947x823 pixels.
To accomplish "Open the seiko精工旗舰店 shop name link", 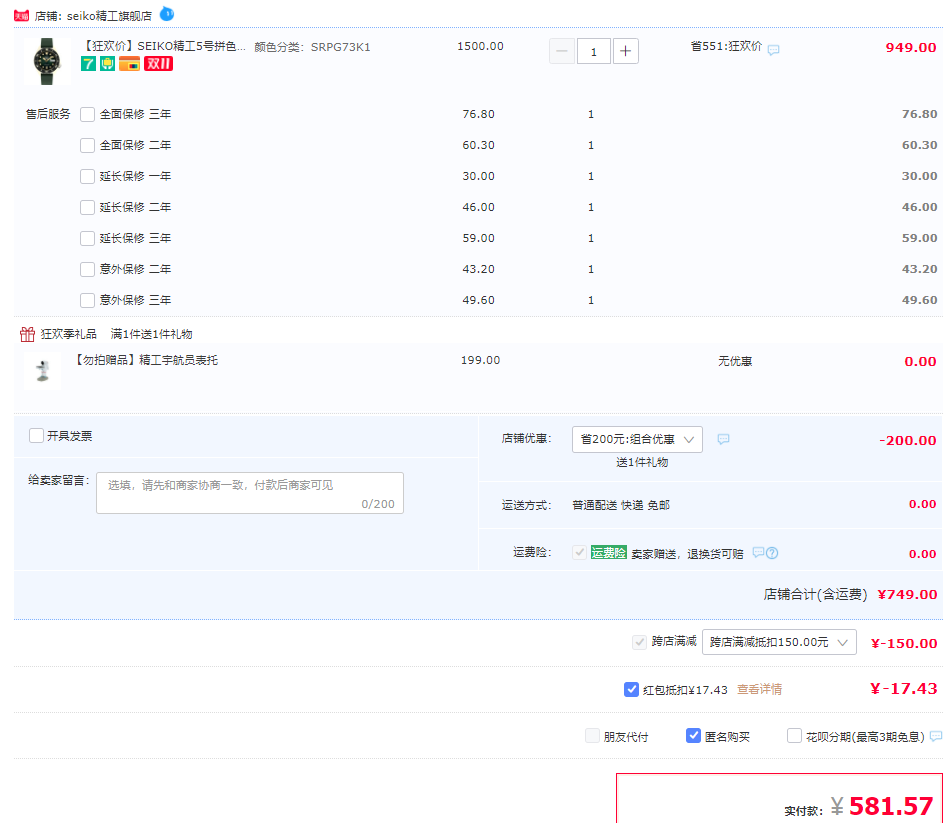I will (109, 16).
